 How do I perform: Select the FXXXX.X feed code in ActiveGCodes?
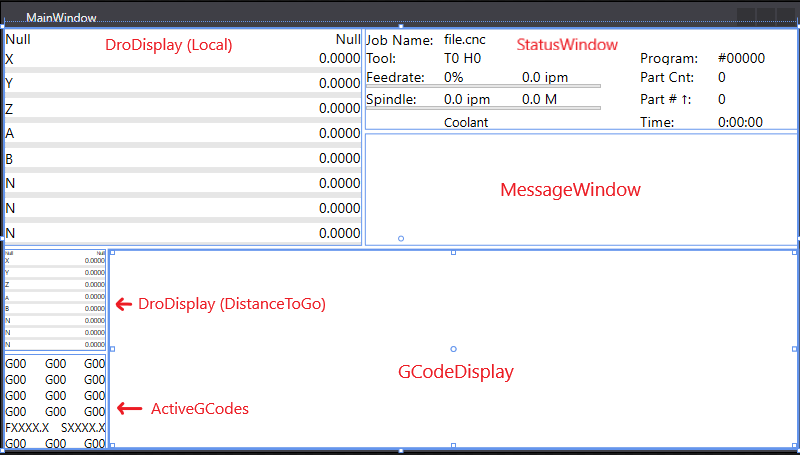(x=27, y=427)
